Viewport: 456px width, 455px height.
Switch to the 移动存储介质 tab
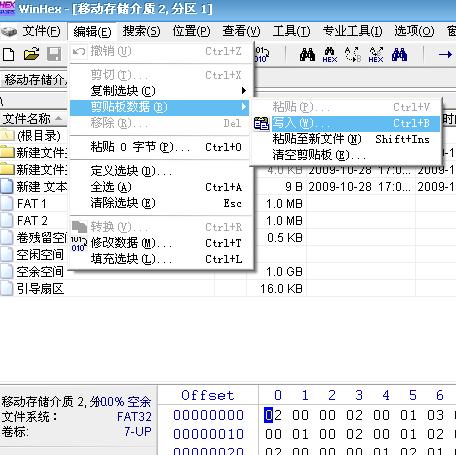(35, 80)
